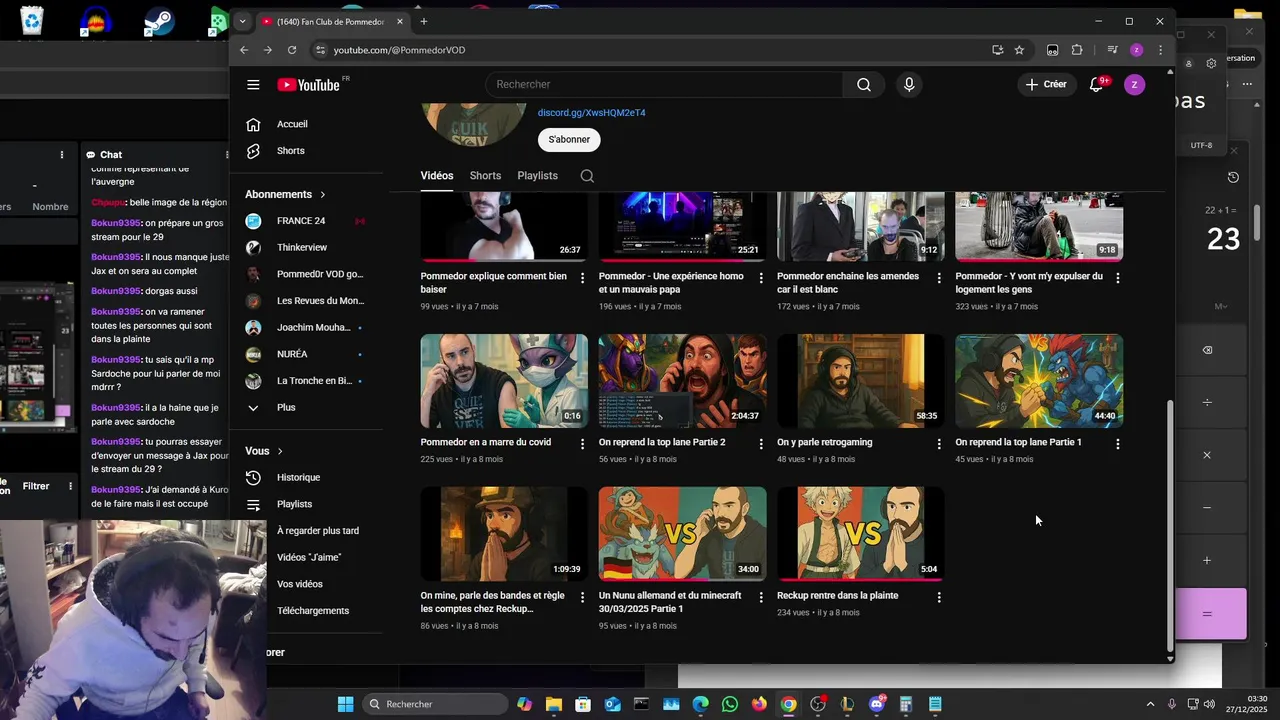Open Chrome tab search dropdown
1280x720 pixels.
point(242,21)
